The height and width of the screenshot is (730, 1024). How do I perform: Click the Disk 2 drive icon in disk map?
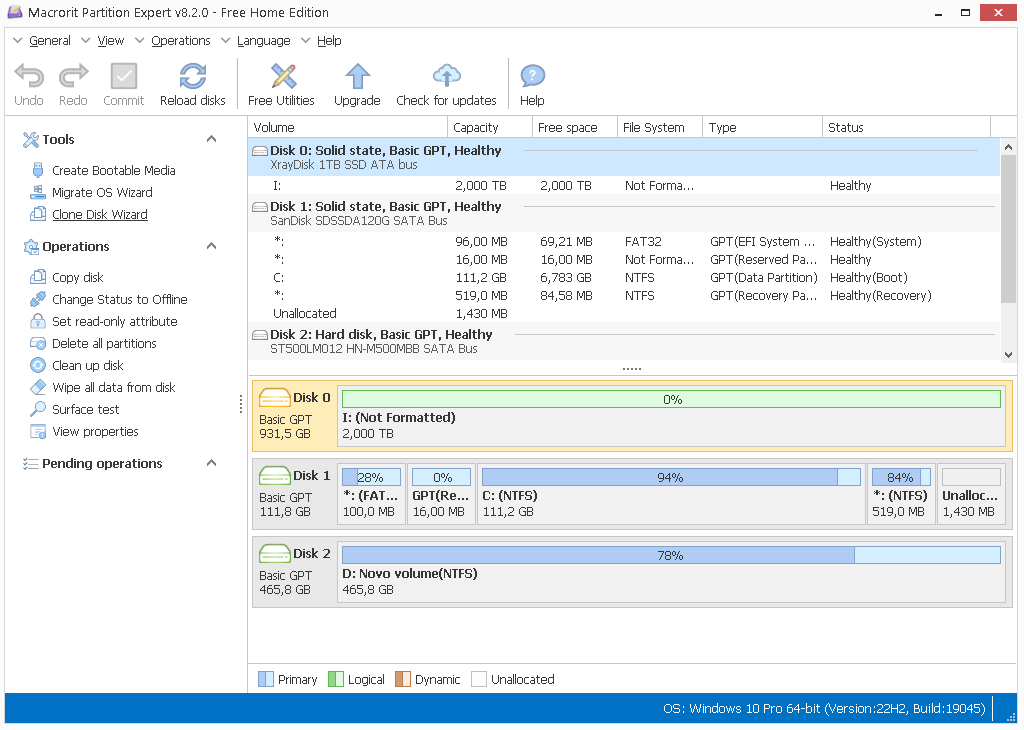[275, 554]
